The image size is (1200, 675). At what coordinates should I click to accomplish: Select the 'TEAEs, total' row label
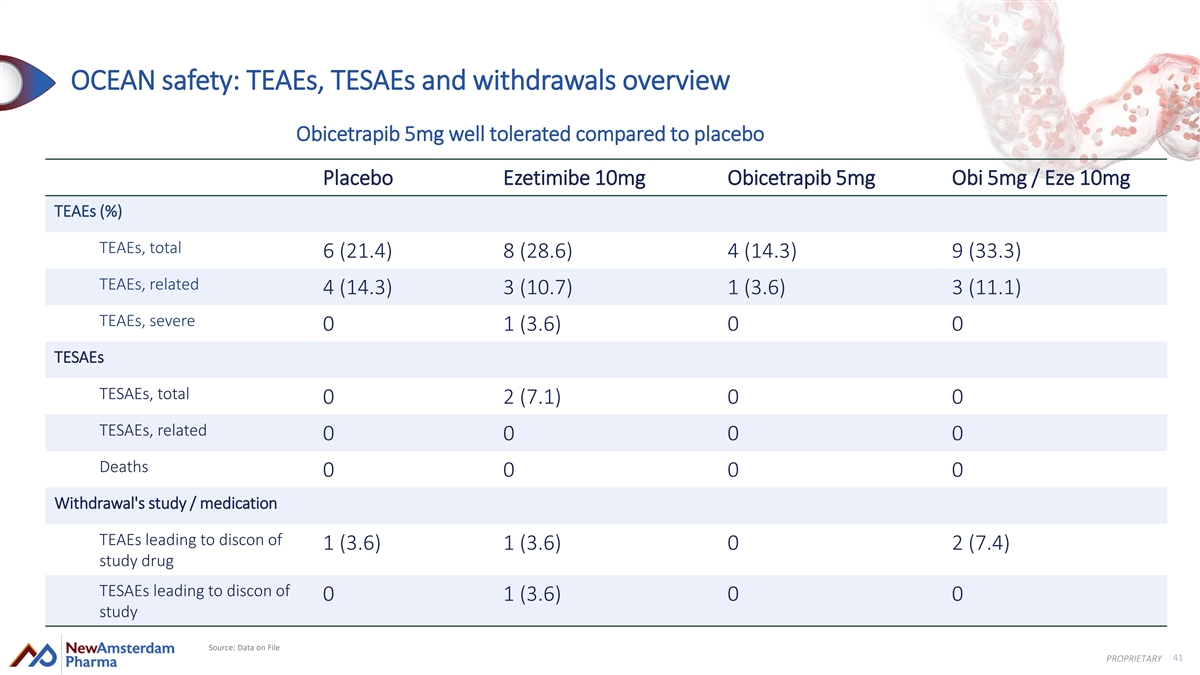[140, 247]
